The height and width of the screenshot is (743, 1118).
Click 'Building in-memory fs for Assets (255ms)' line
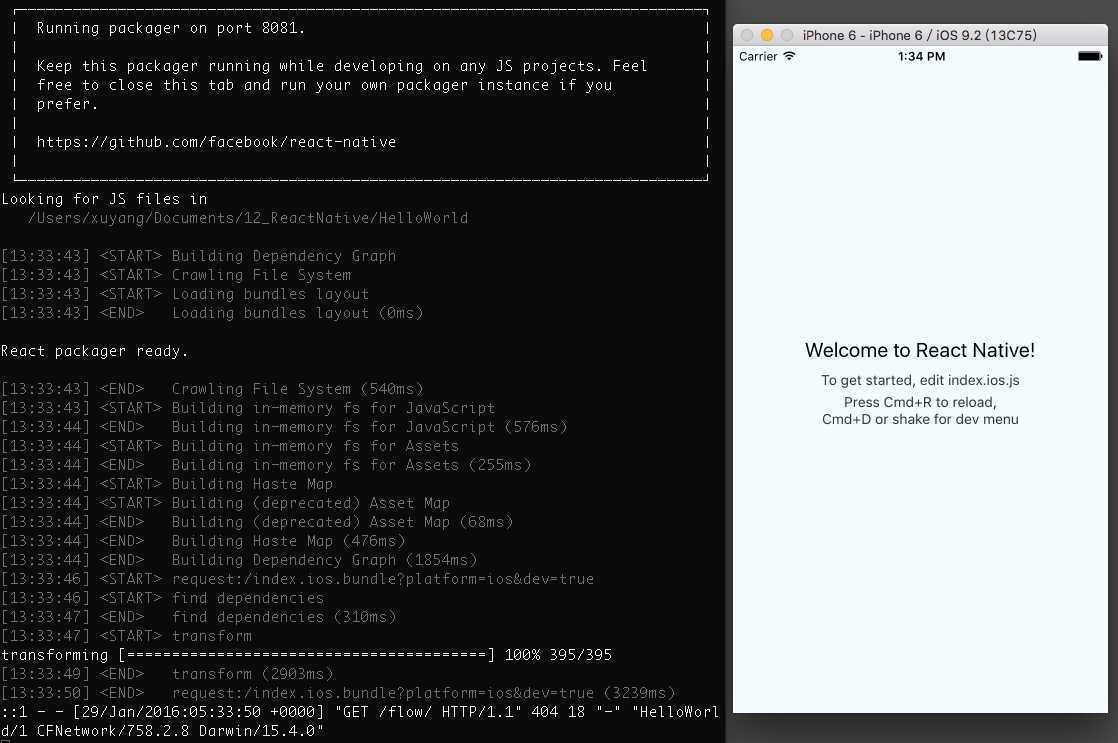(267, 465)
